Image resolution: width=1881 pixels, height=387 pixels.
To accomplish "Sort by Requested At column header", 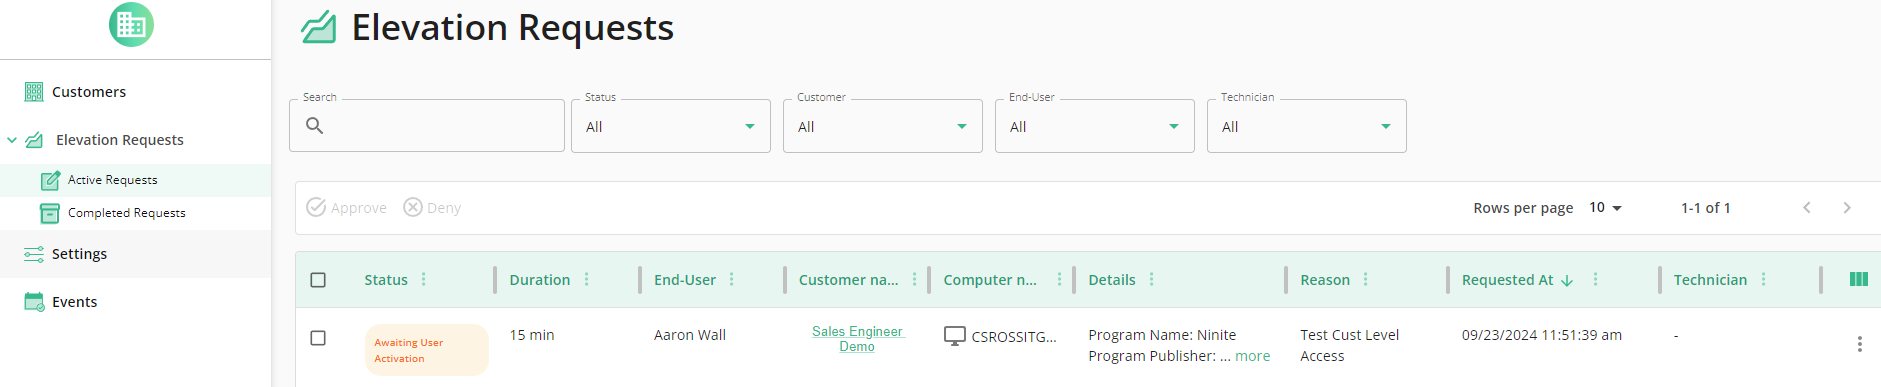I will point(1508,280).
